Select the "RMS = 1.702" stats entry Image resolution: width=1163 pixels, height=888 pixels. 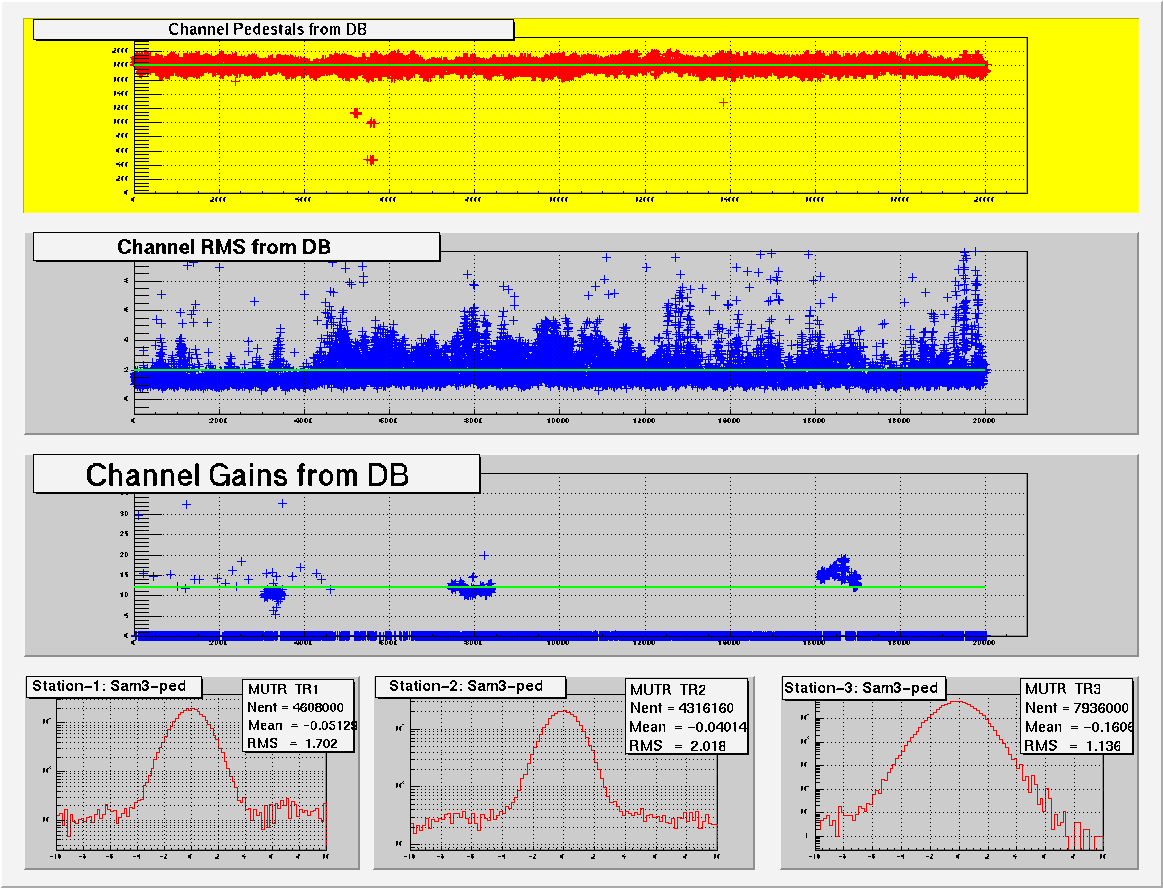(x=292, y=743)
